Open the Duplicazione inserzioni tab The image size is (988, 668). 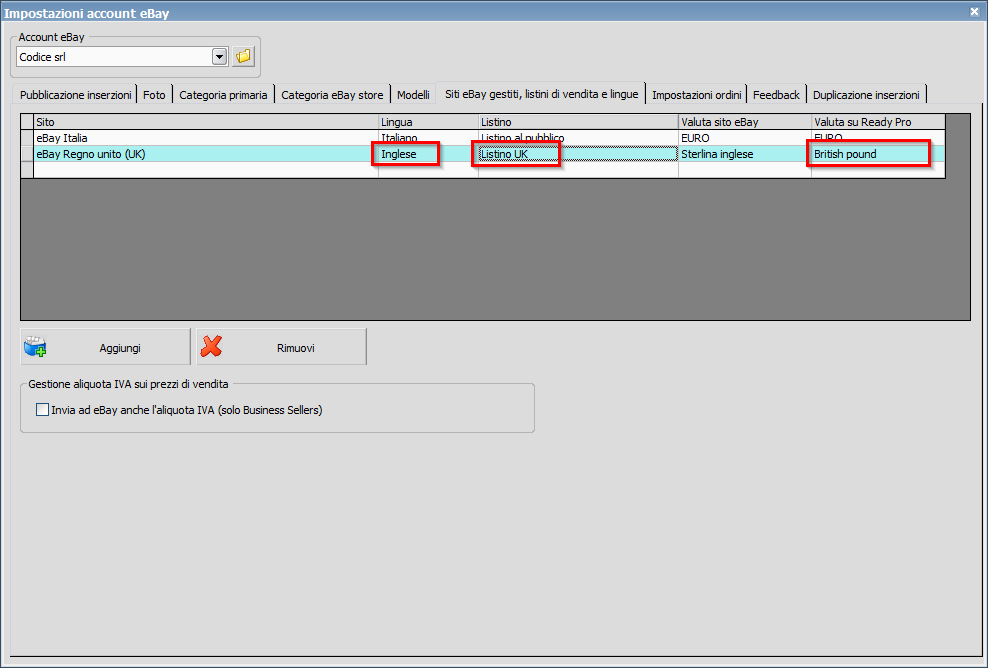(x=866, y=95)
